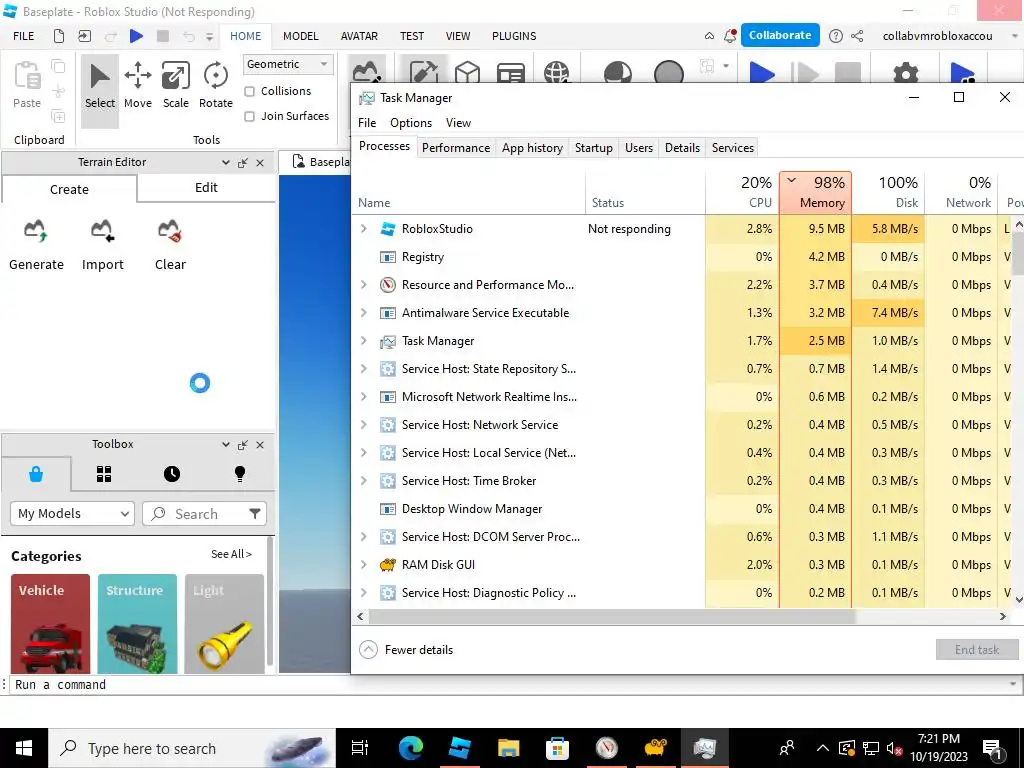Viewport: 1024px width, 768px height.
Task: Open the Import terrain tool
Action: coord(103,231)
